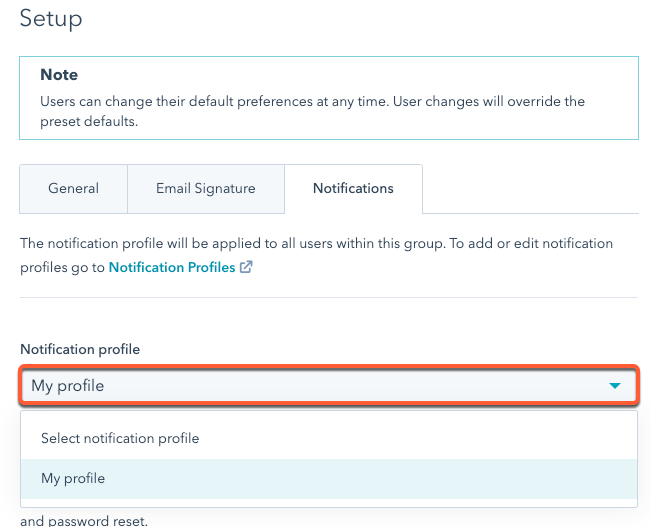Switch to the General tab

click(73, 188)
